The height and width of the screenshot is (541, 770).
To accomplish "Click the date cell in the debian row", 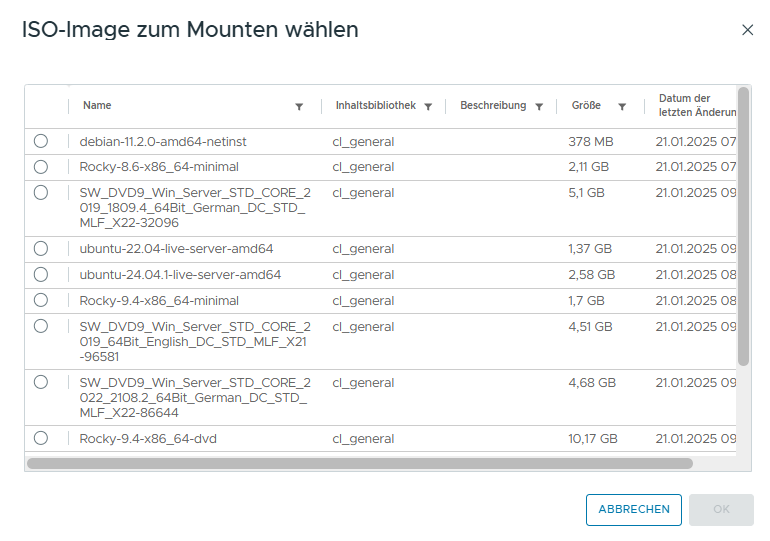I will 695,142.
